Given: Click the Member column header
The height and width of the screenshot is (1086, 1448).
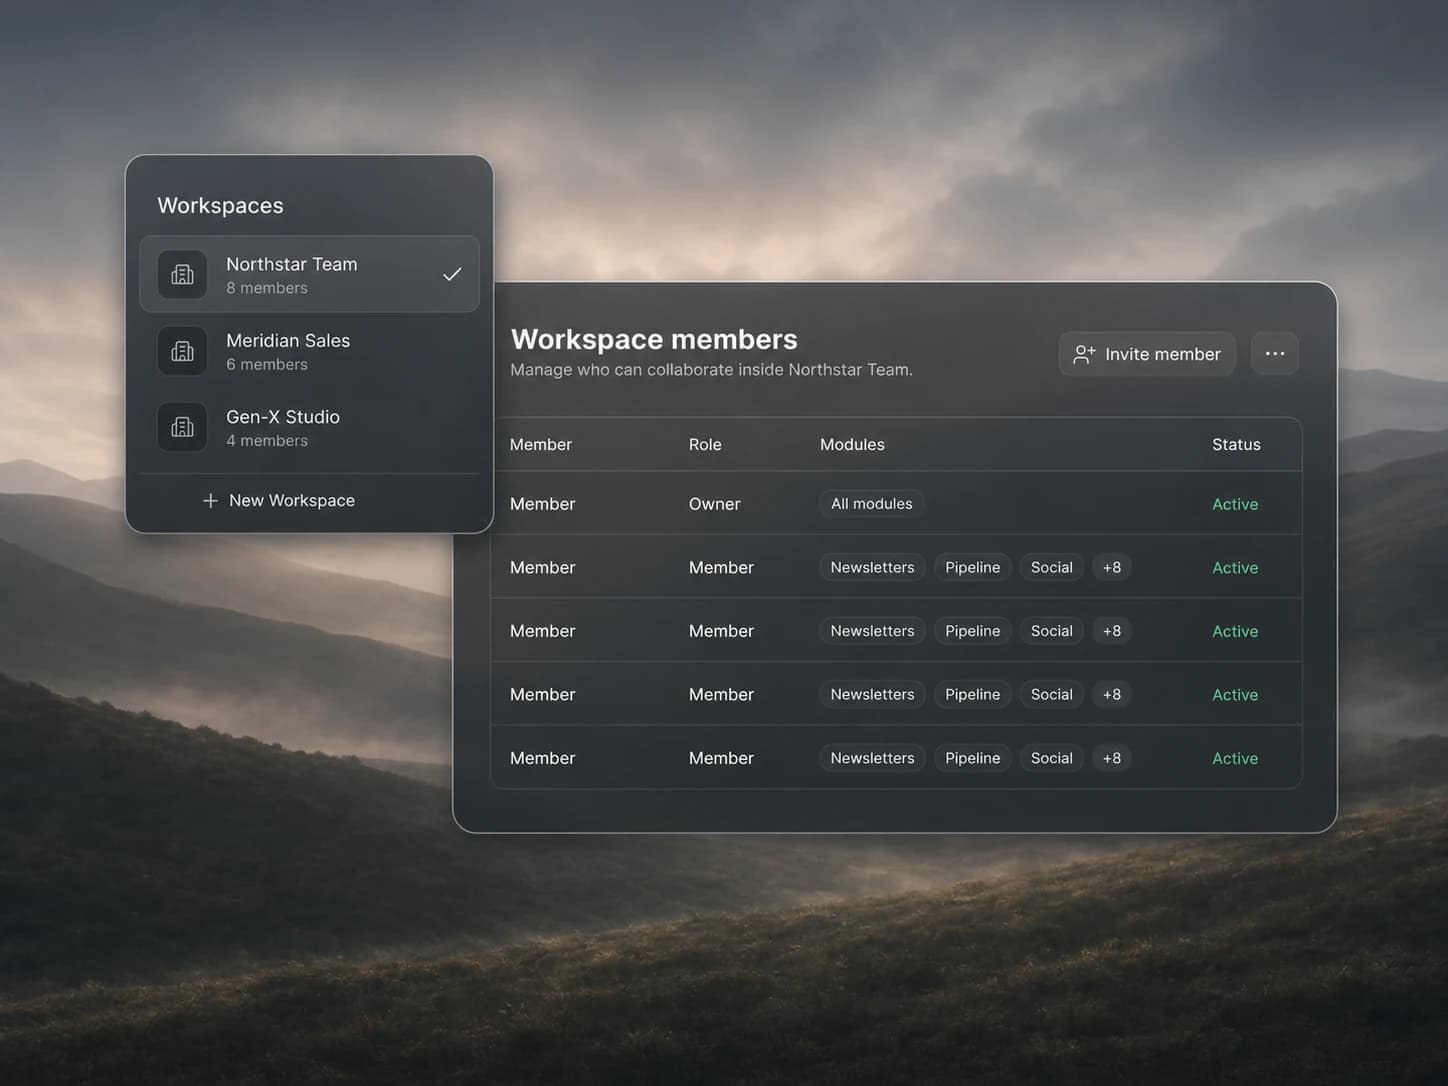Looking at the screenshot, I should (541, 444).
